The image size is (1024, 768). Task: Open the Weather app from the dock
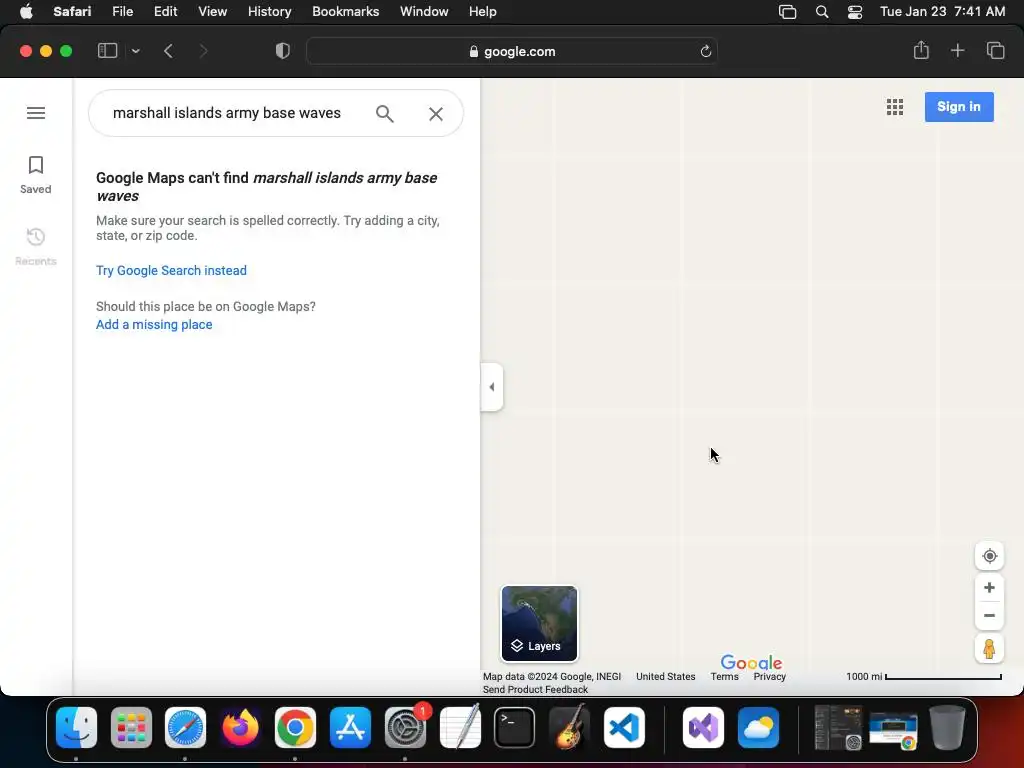(x=758, y=728)
